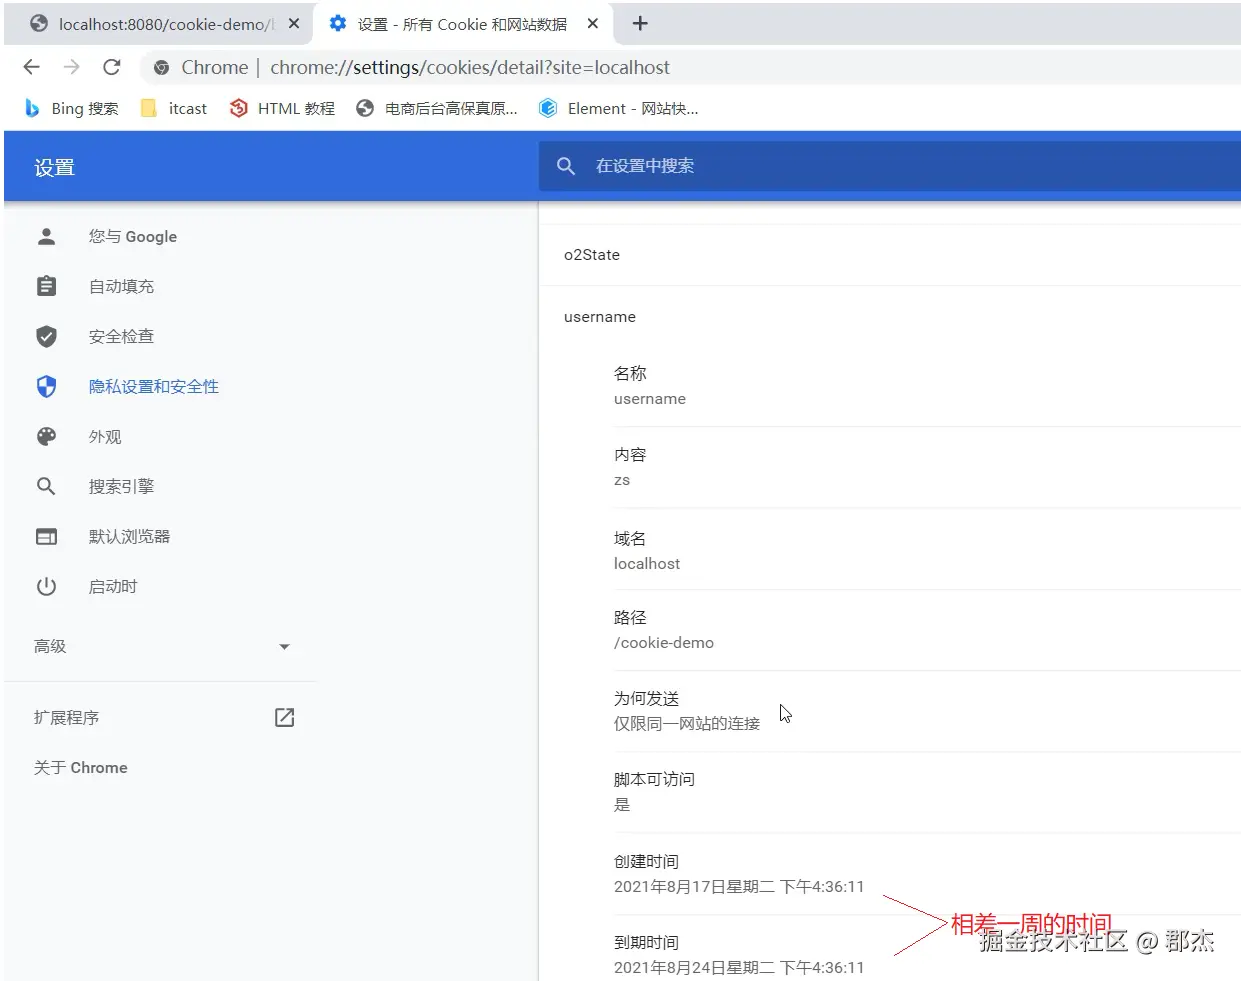This screenshot has width=1241, height=981.
Task: Open the Element 网站快 bookmark
Action: (x=619, y=108)
